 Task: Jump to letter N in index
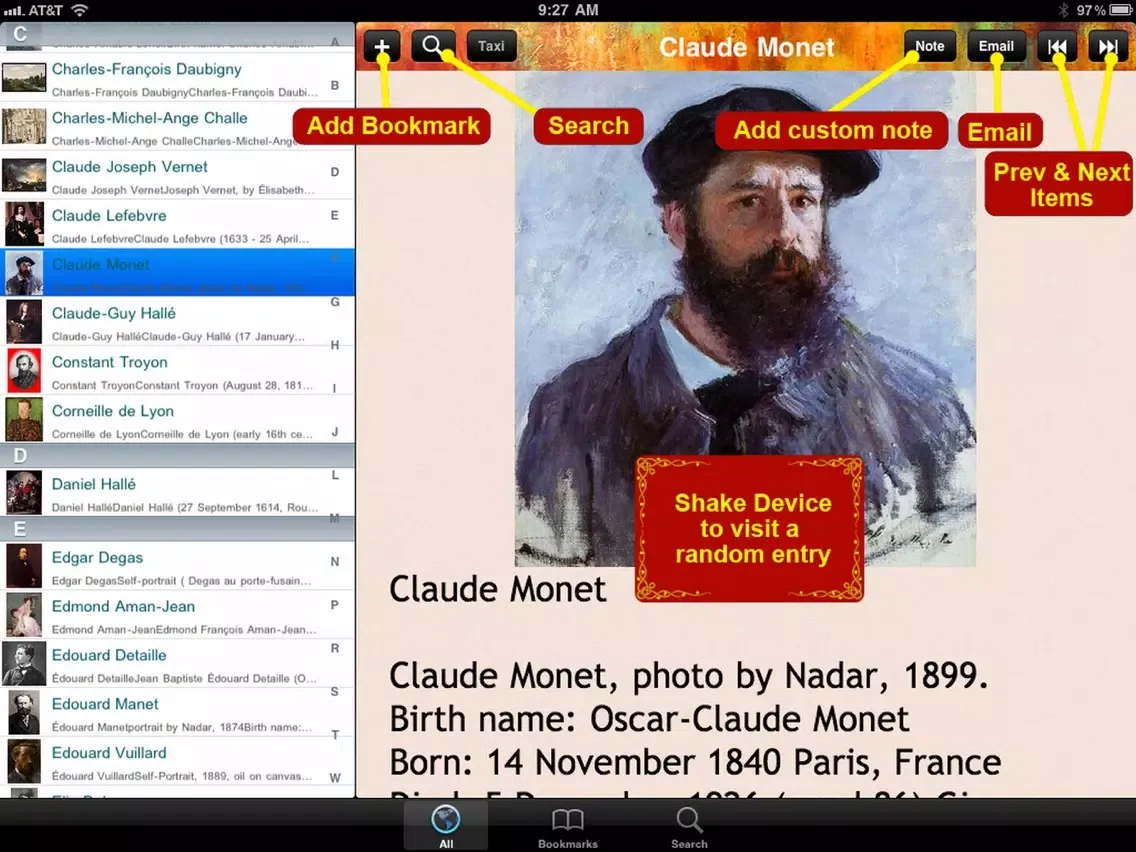point(335,561)
